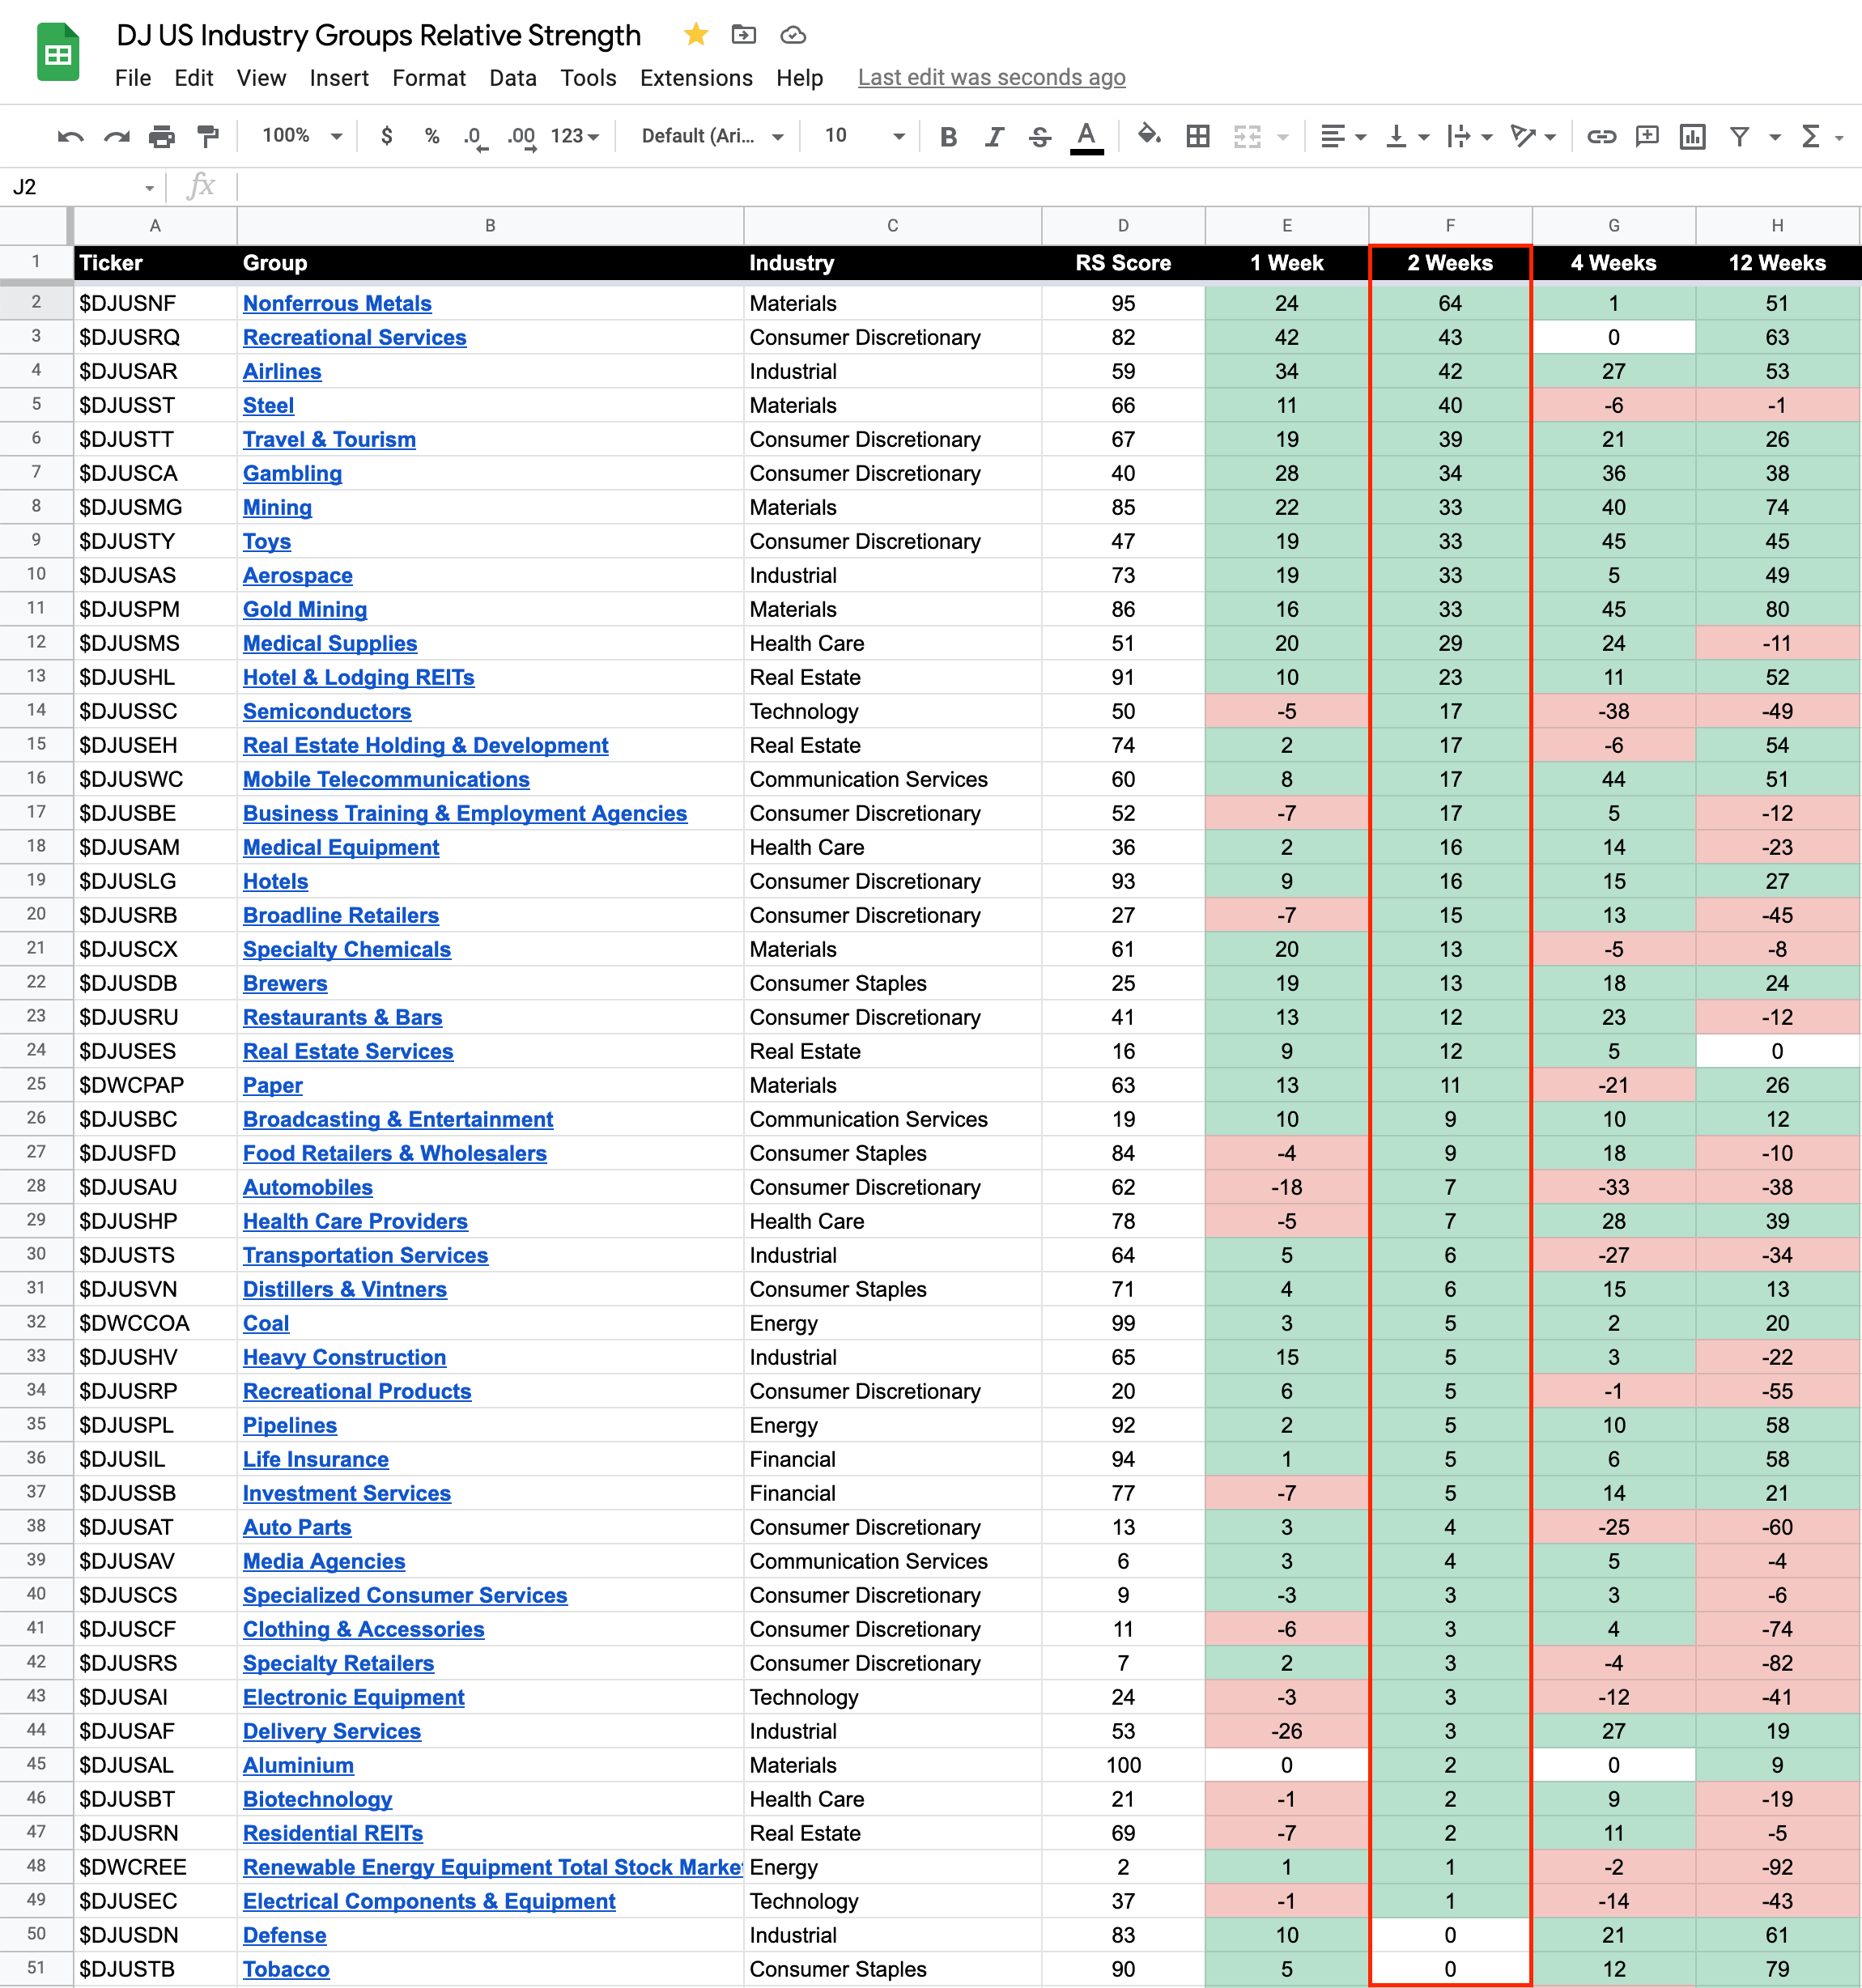This screenshot has height=1988, width=1862.
Task: Open the Nonferrous Metals link
Action: click(337, 303)
